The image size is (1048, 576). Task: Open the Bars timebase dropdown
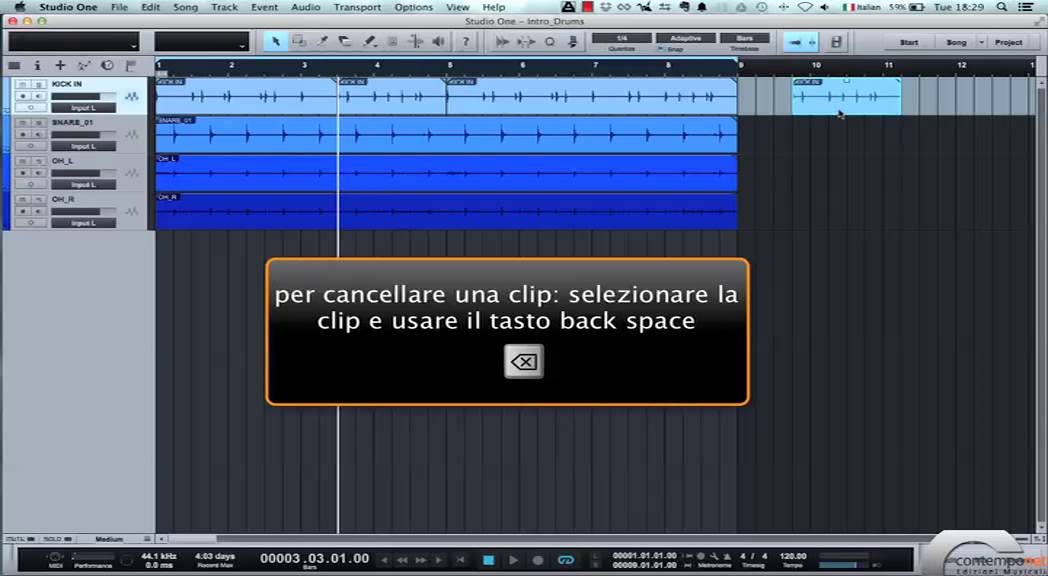tap(745, 38)
